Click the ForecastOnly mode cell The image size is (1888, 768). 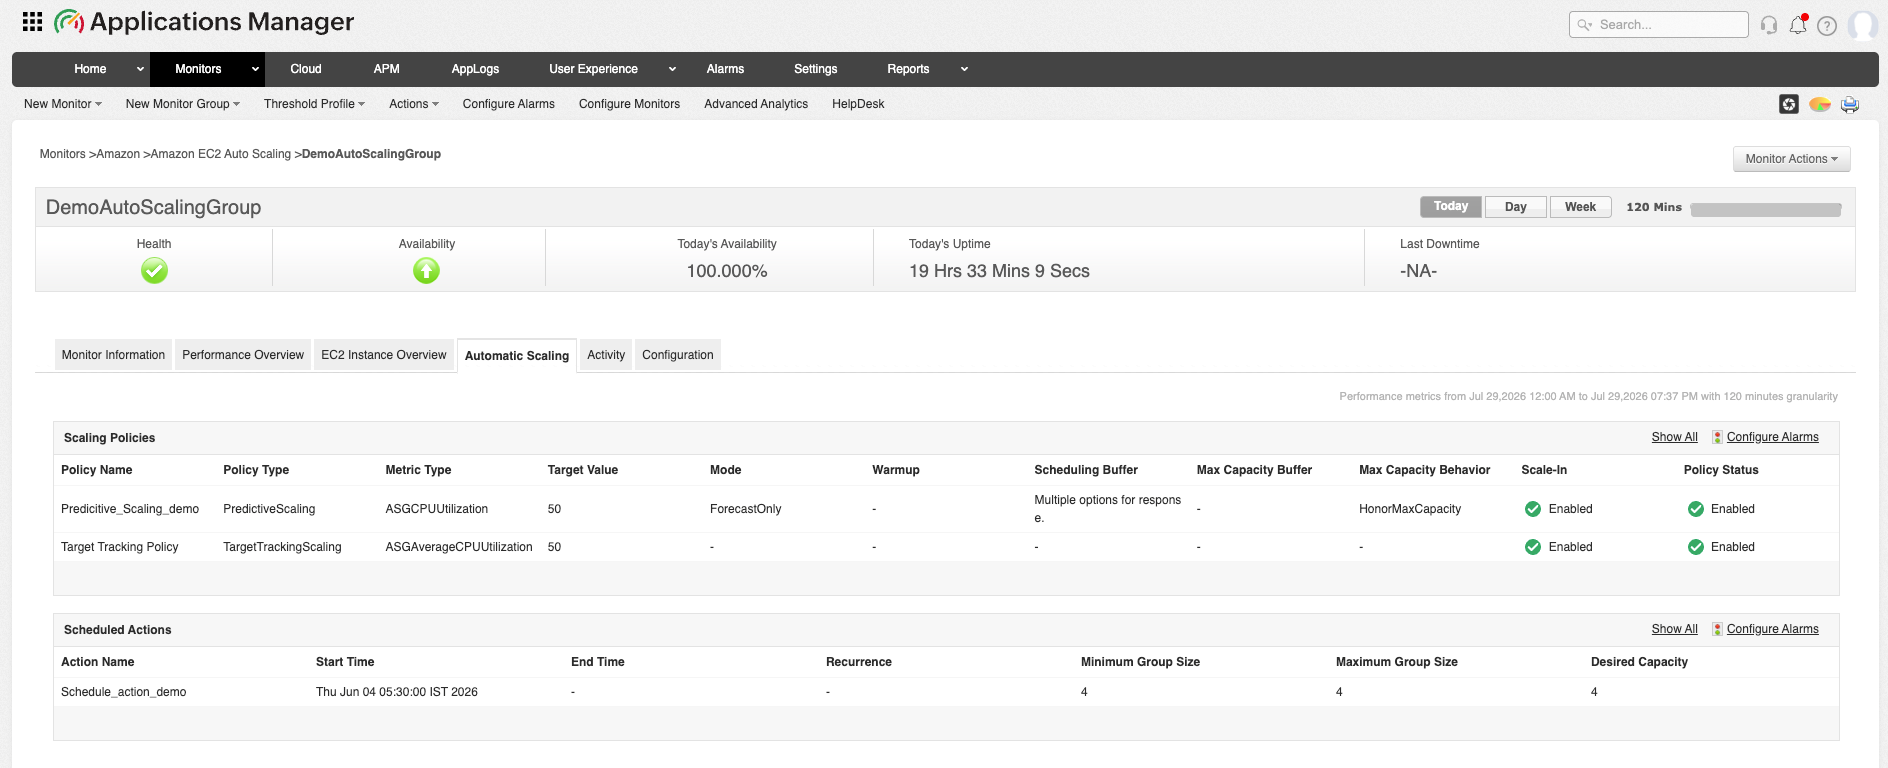(746, 509)
